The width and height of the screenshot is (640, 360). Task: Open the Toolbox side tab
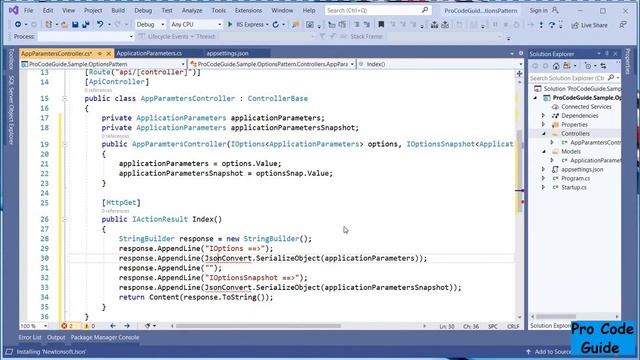11,60
